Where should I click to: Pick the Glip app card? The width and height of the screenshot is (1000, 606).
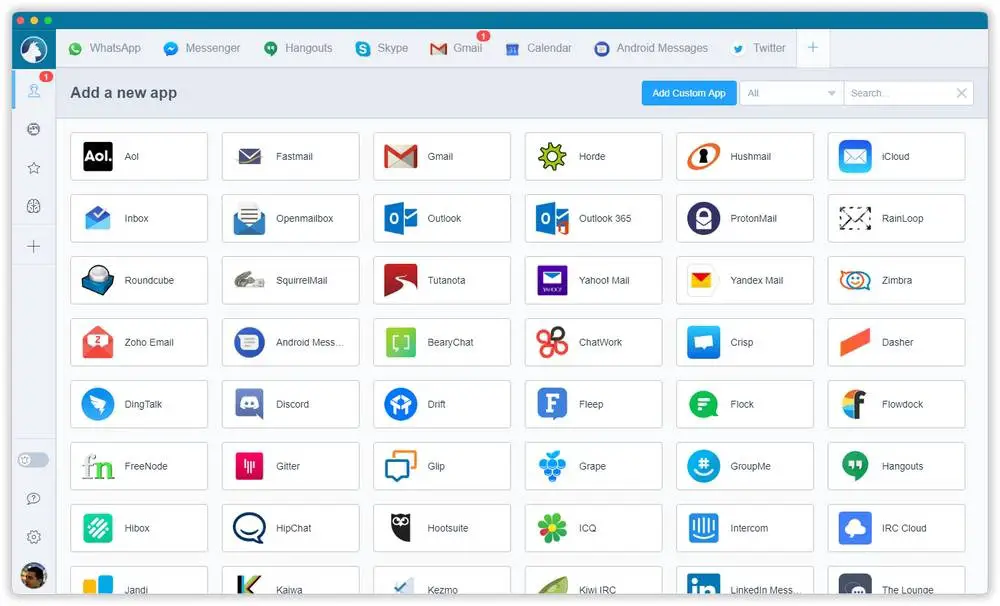[x=442, y=466]
